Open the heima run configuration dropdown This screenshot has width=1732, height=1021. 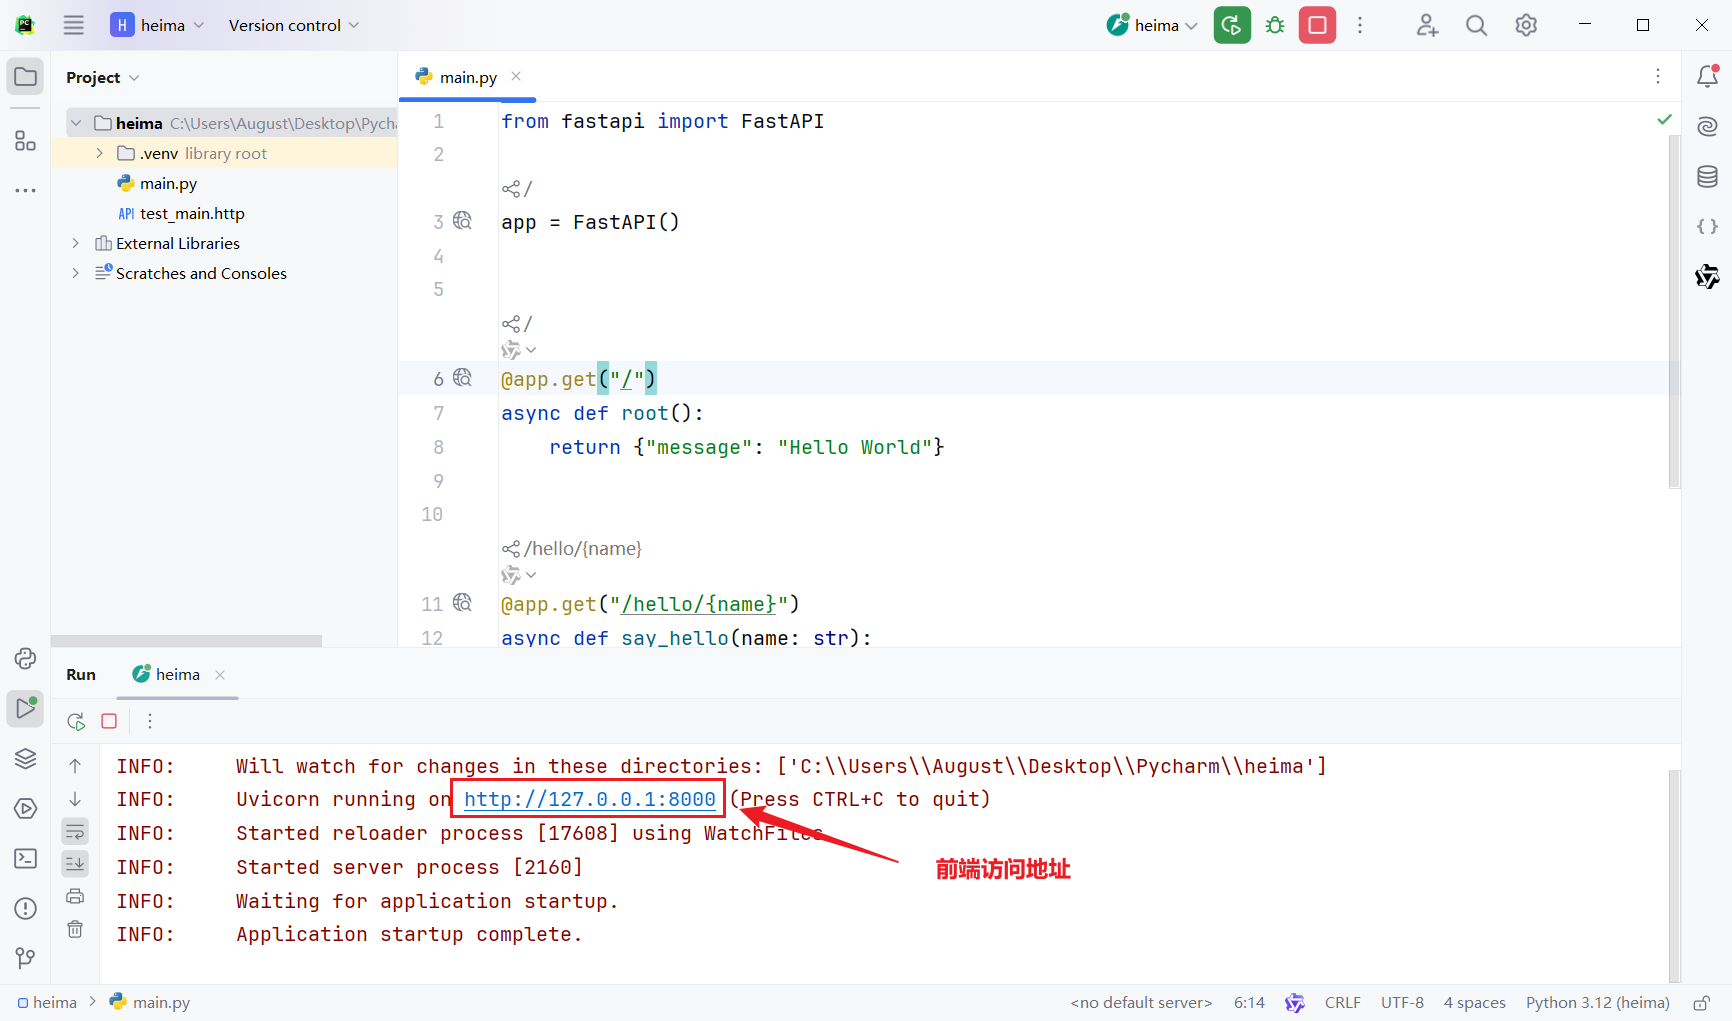tap(1152, 26)
